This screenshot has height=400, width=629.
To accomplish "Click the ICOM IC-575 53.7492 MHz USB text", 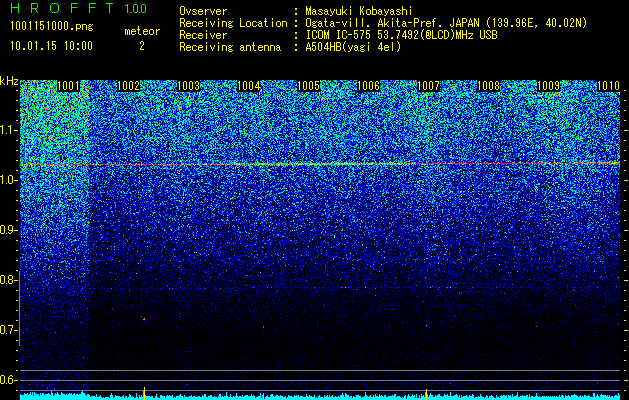I will 402,35.
